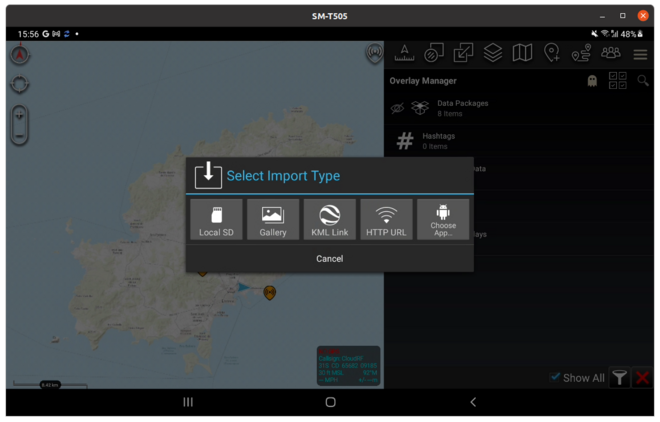Open the contacts group icon
660x422 pixels.
pos(611,53)
